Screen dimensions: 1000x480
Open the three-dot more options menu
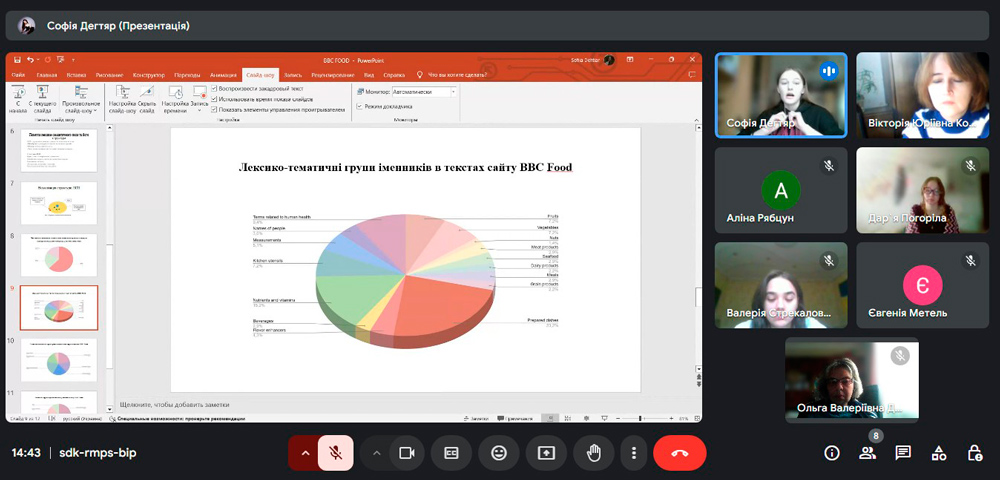[x=634, y=453]
